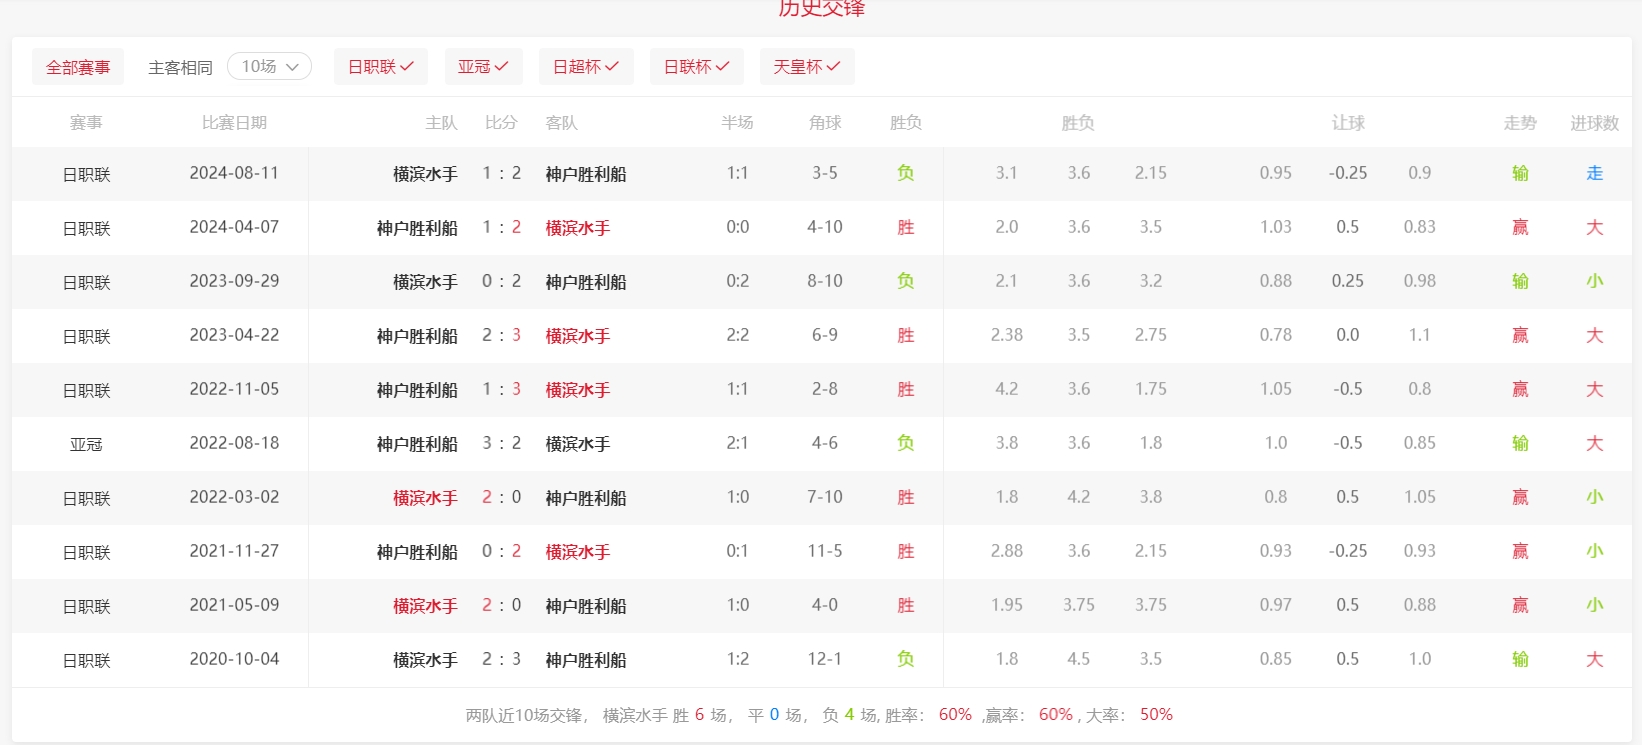Select the 全部赛事 filter button
This screenshot has width=1642, height=745.
tap(78, 67)
